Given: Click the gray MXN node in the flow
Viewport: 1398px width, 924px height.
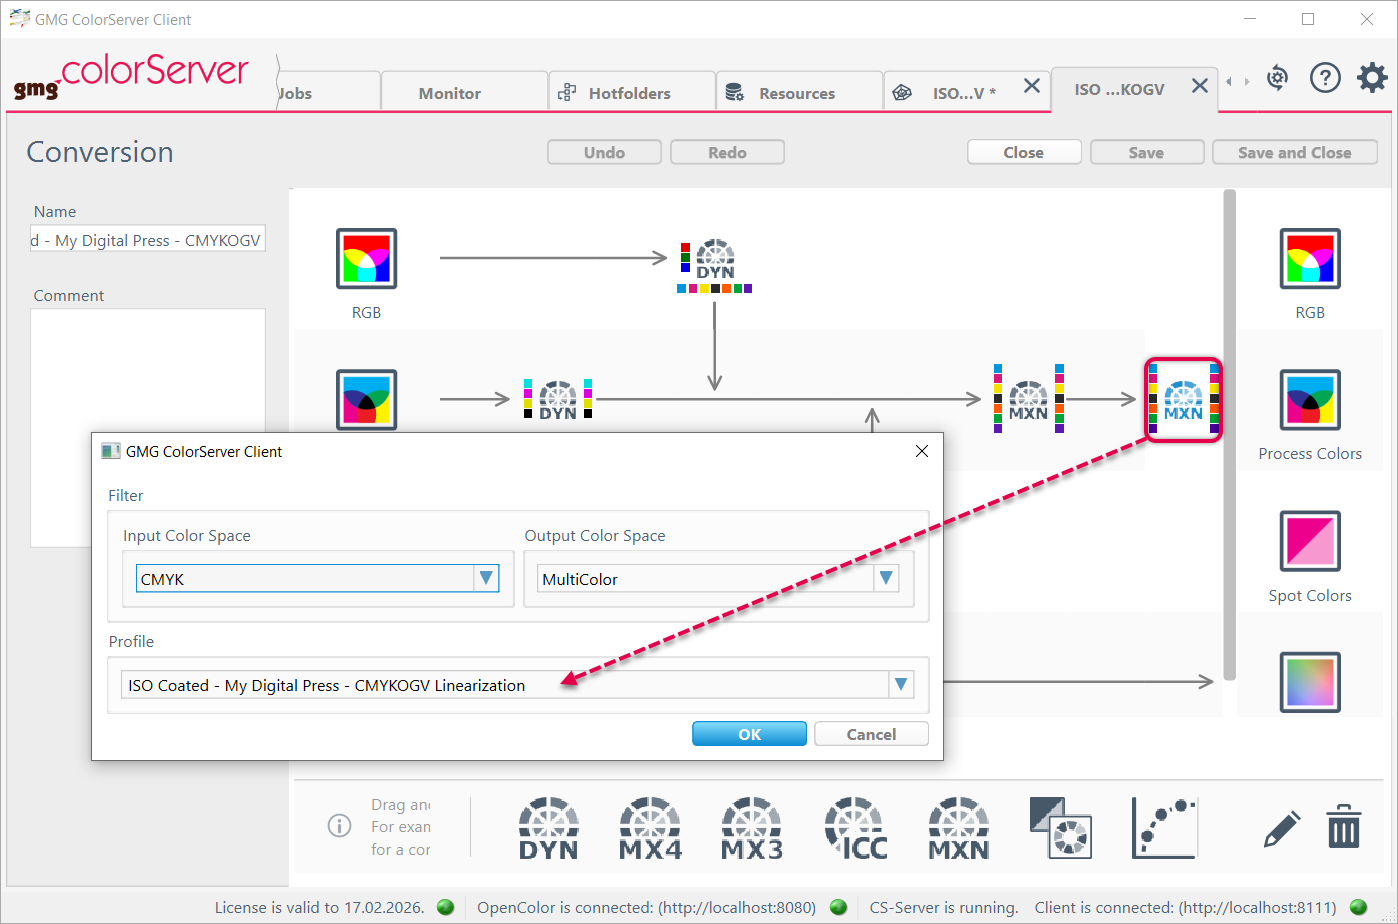Looking at the screenshot, I should (x=1029, y=399).
